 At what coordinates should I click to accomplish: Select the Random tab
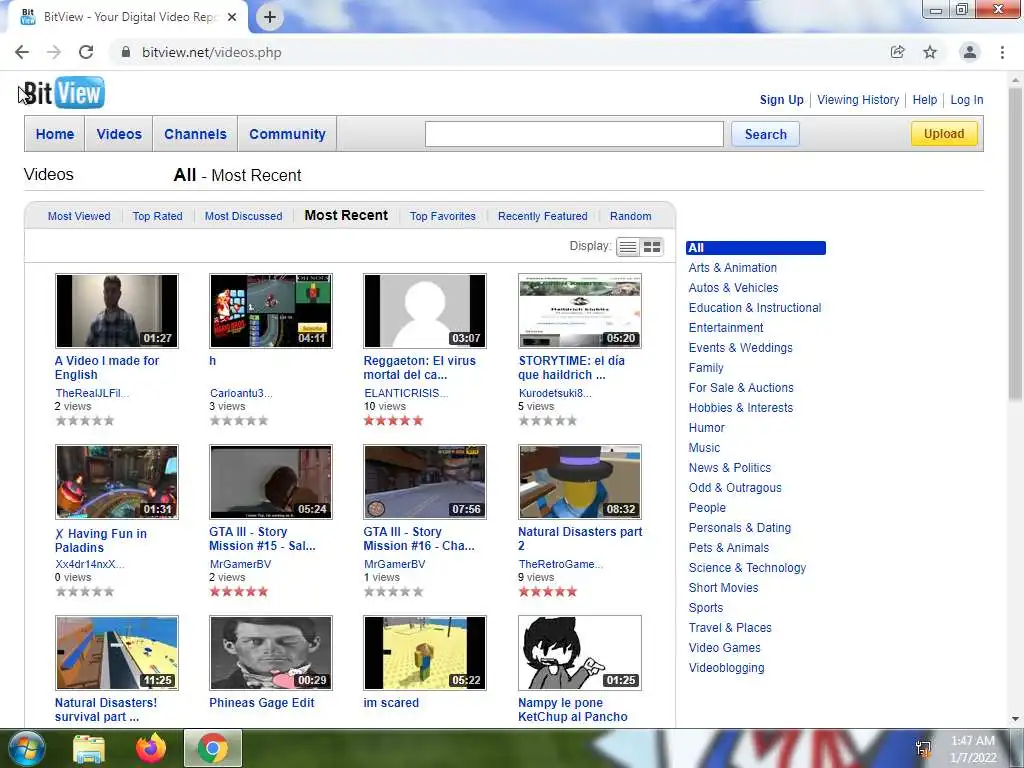631,216
